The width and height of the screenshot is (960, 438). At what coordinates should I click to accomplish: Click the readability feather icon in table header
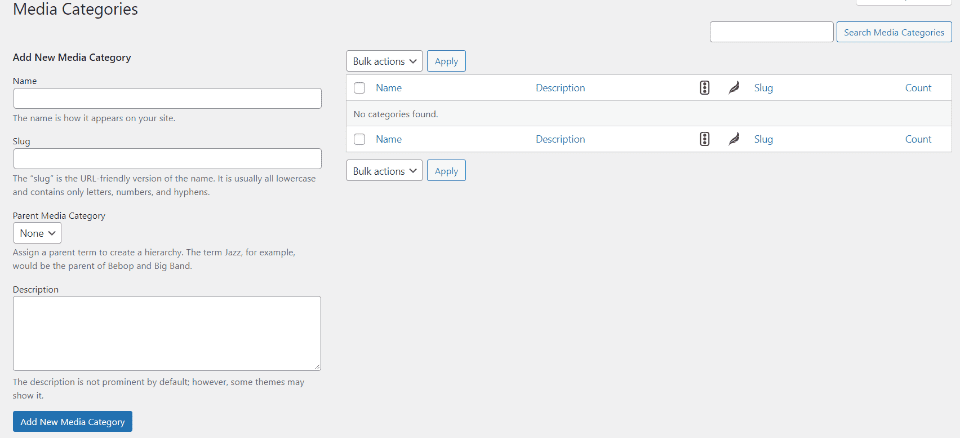(x=733, y=88)
